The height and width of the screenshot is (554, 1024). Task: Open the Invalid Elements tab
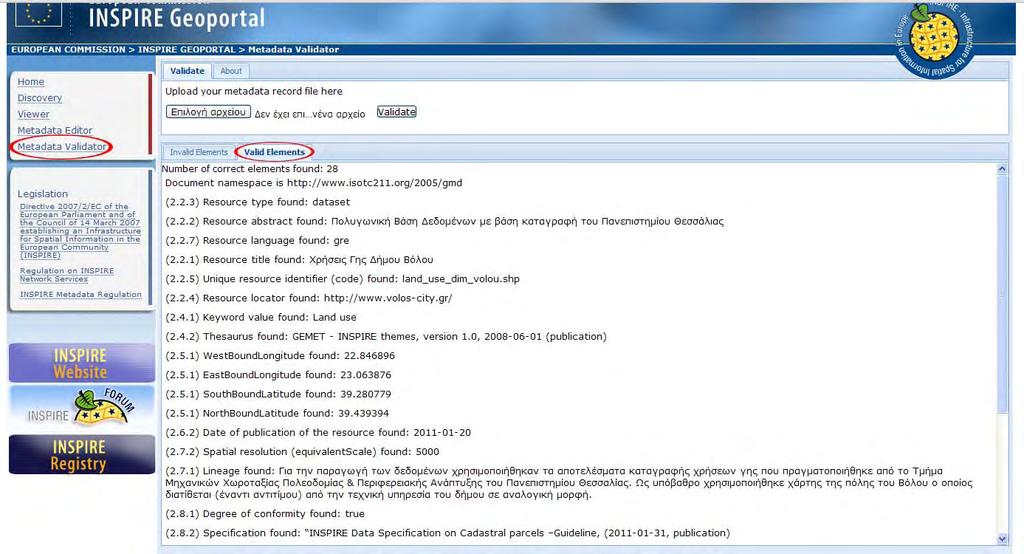(199, 152)
